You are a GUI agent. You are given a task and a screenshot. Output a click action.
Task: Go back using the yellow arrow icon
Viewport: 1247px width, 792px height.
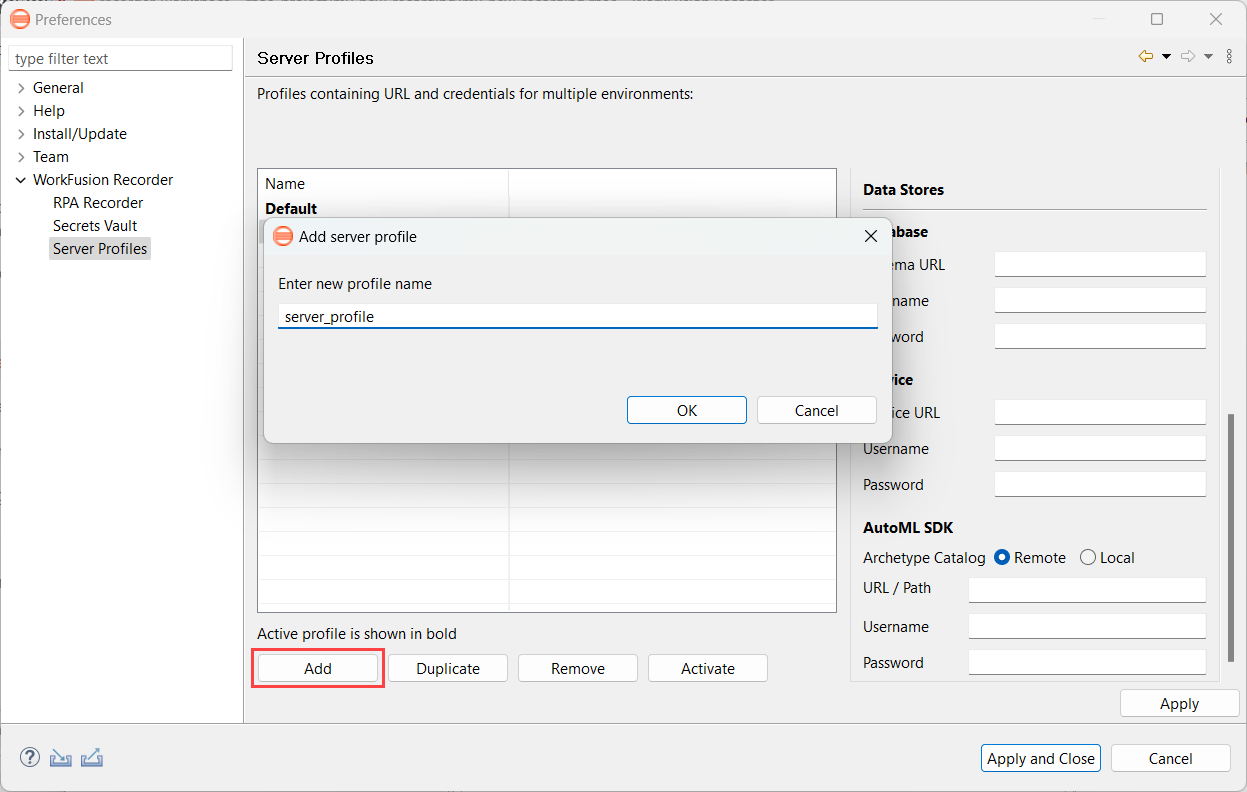tap(1146, 57)
